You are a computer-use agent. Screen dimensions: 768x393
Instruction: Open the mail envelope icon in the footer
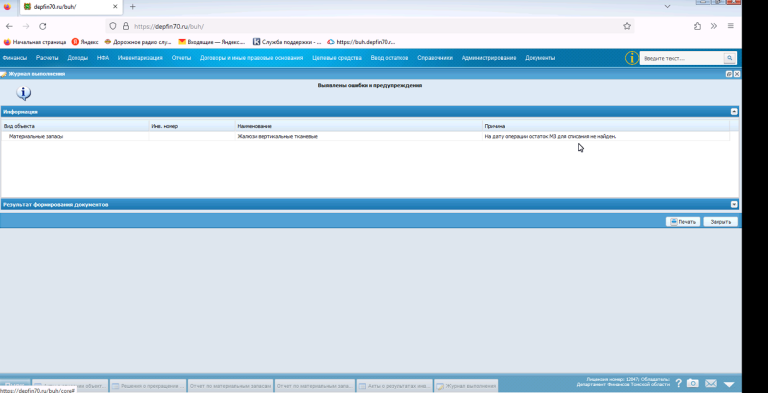pos(711,384)
